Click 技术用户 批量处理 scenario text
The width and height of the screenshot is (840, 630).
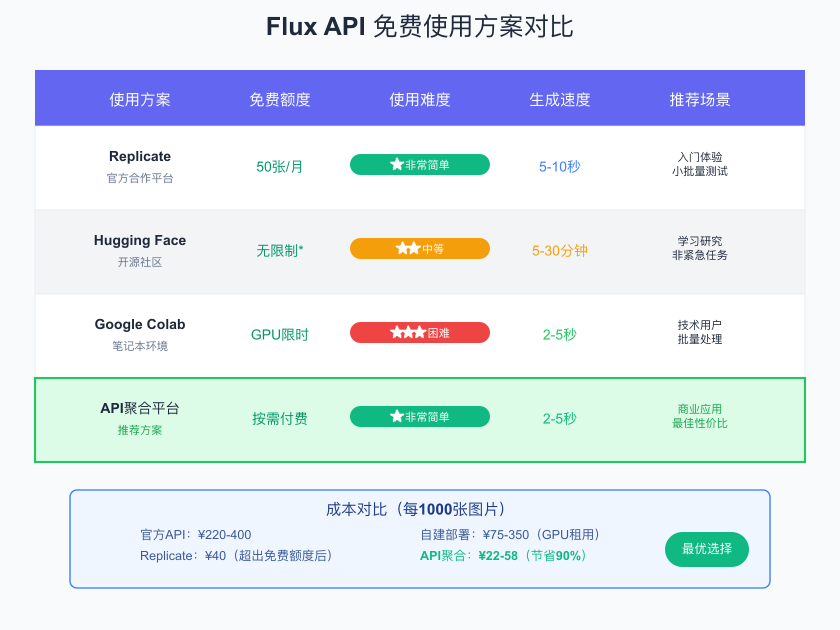(700, 332)
